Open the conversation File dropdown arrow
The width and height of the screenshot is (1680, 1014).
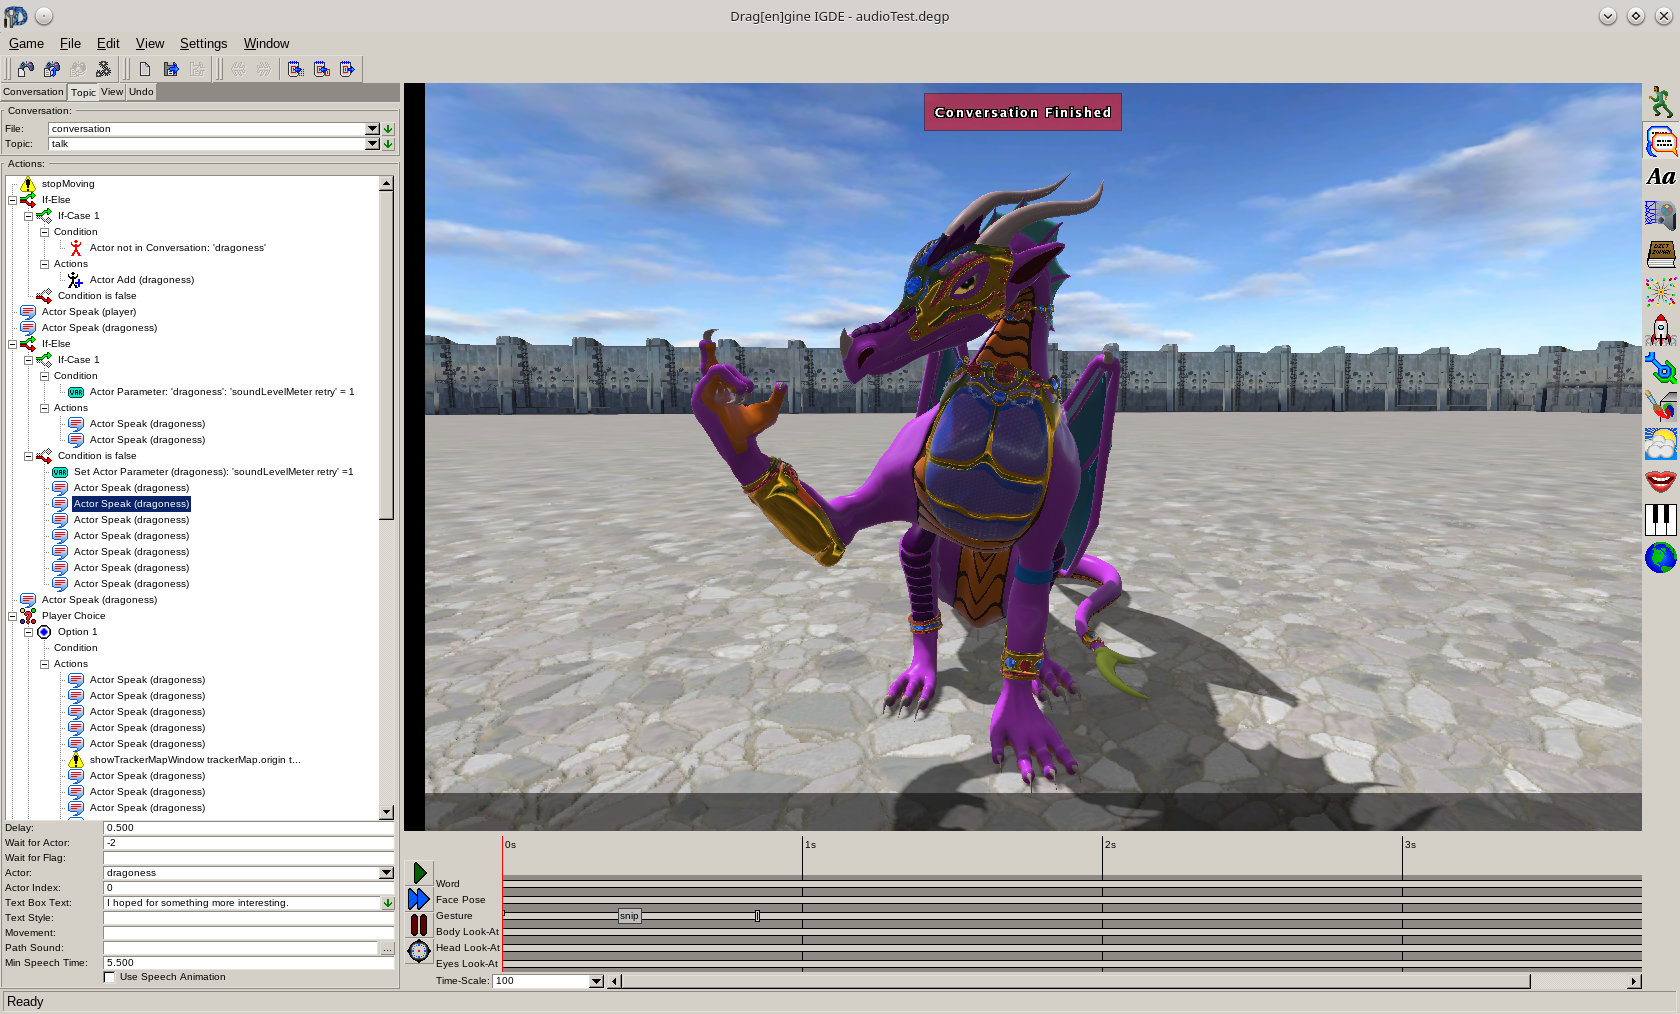372,129
